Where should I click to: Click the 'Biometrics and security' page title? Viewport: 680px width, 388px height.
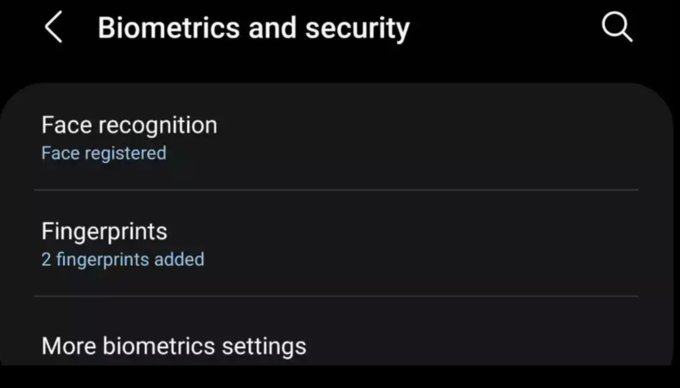pos(254,28)
